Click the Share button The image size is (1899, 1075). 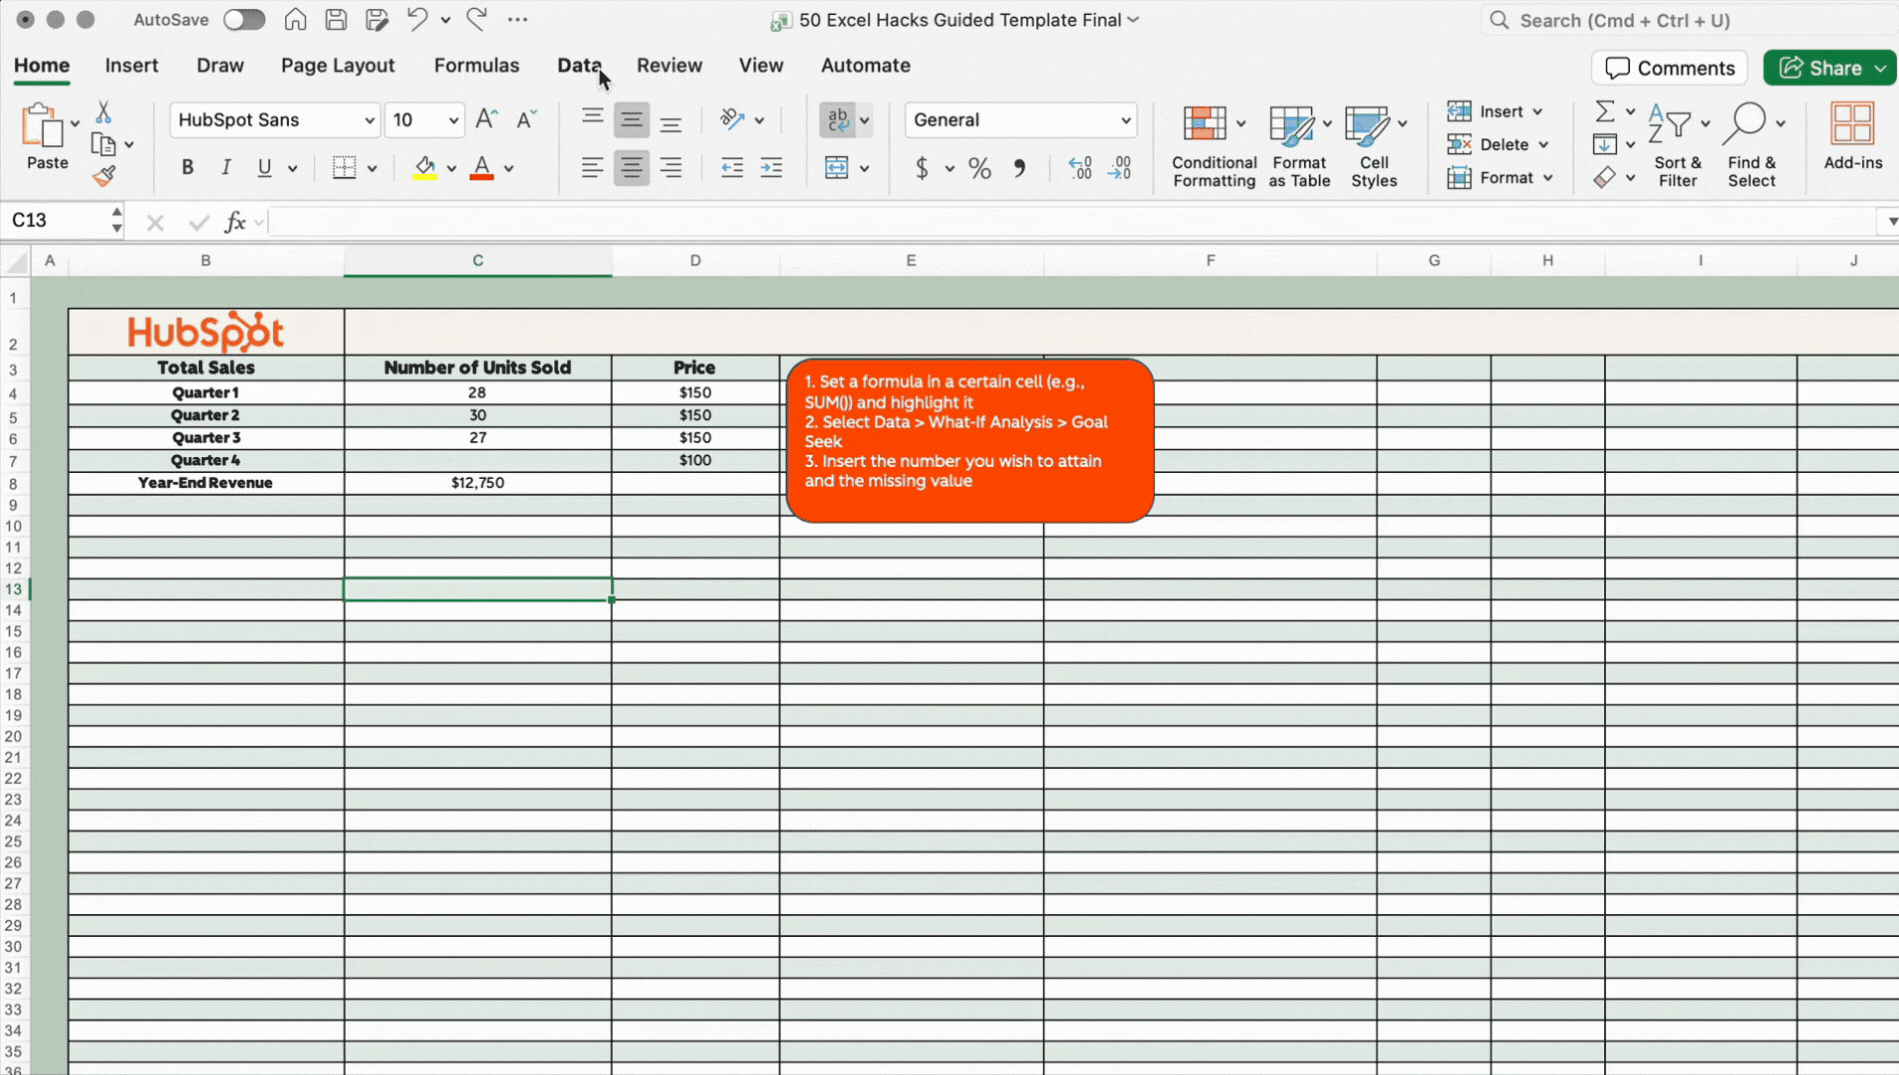click(1822, 68)
